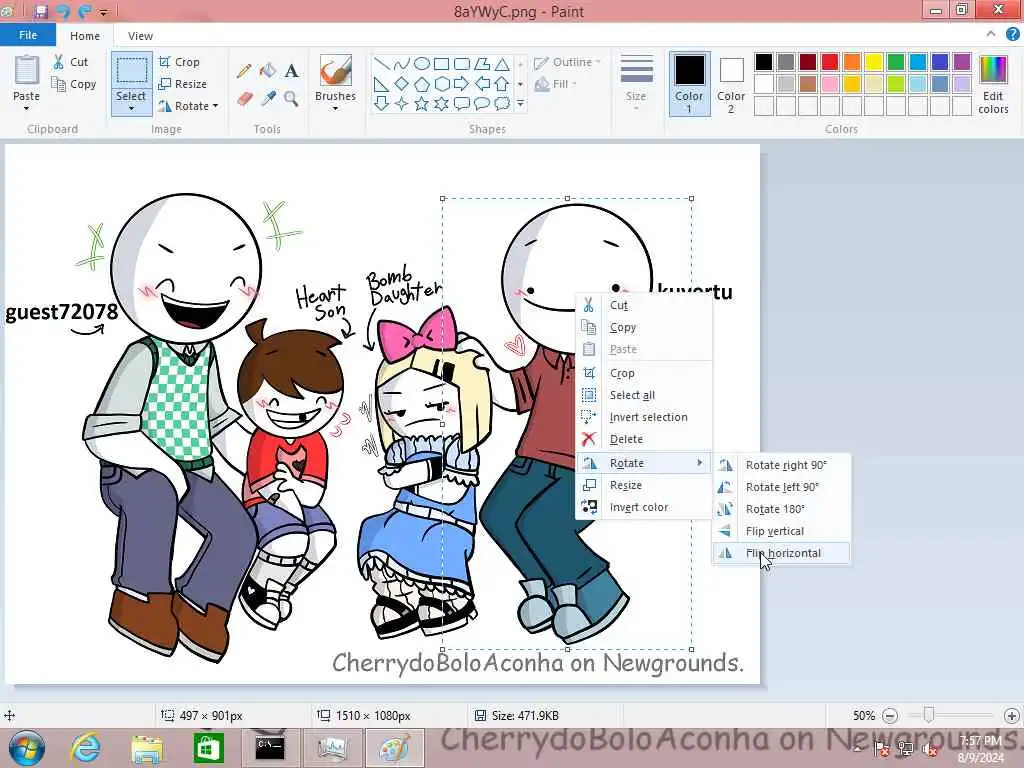Open the Paste dropdown arrow

coord(27,108)
